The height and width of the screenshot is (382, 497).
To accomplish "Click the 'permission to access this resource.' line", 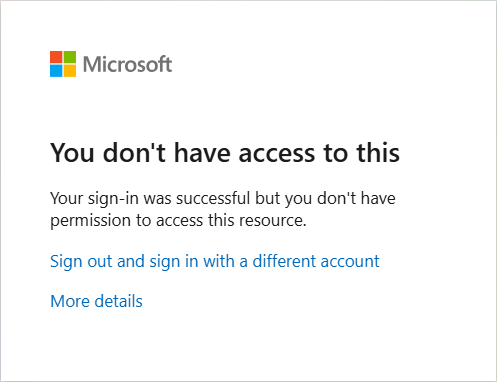I will 178,221.
